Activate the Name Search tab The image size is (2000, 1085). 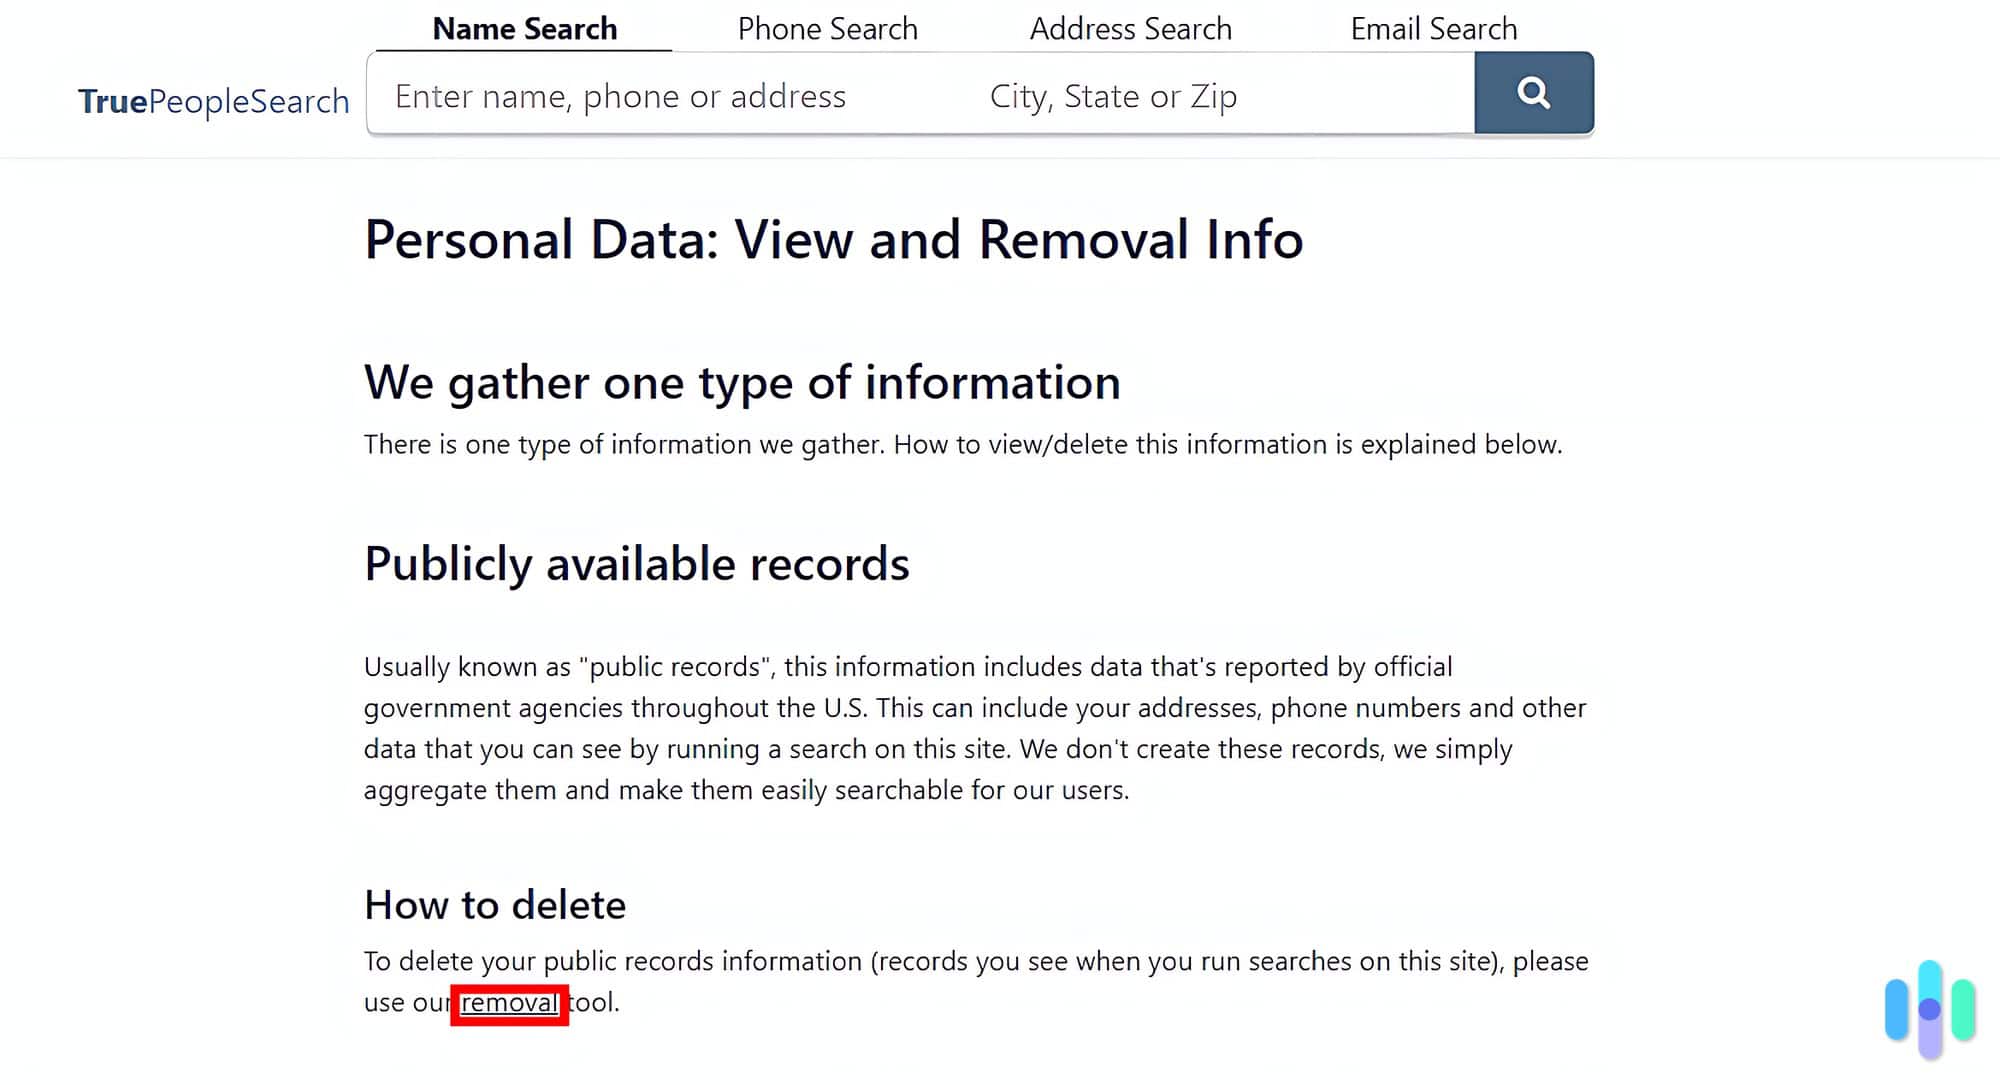pyautogui.click(x=524, y=28)
